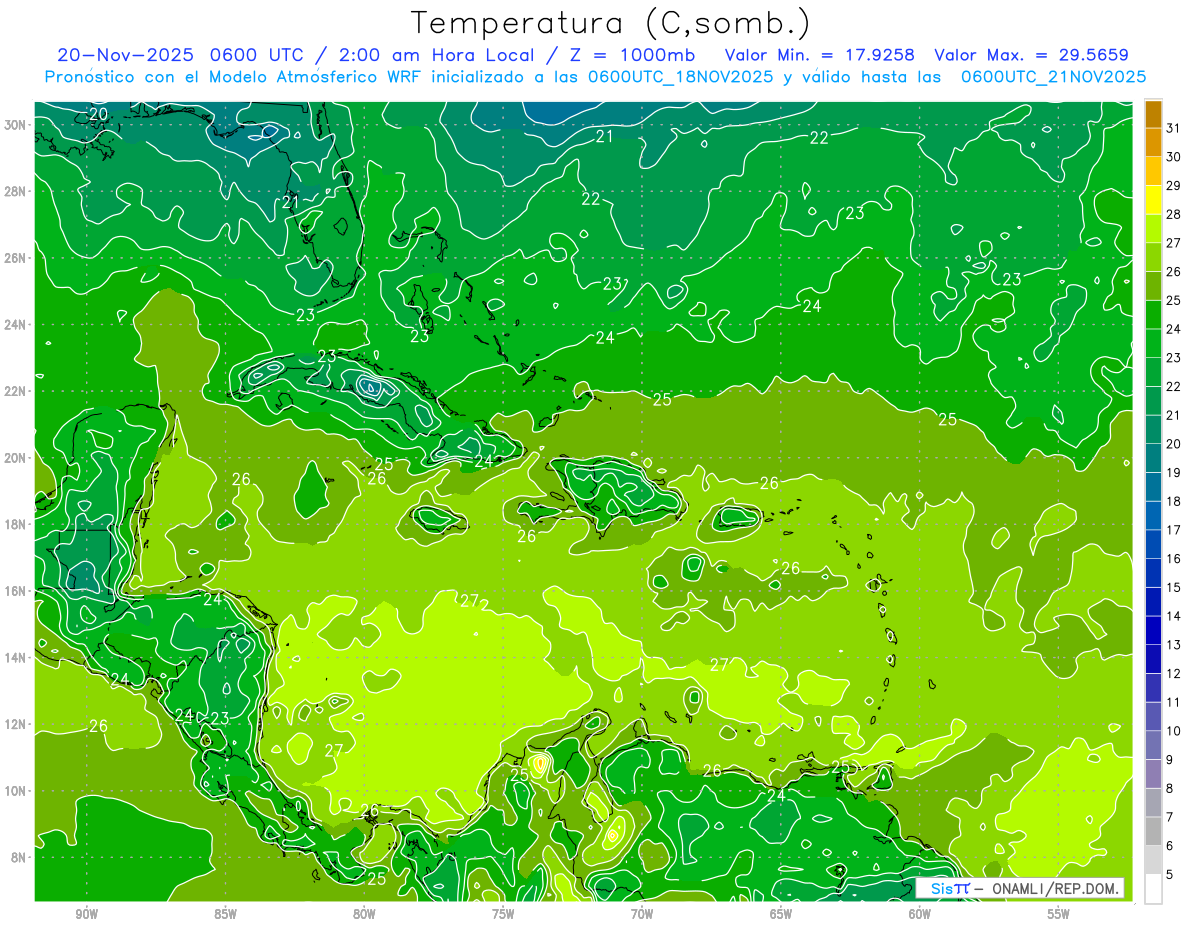The height and width of the screenshot is (927, 1200).
Task: Click the 80W longitude axis label
Action: [x=364, y=915]
